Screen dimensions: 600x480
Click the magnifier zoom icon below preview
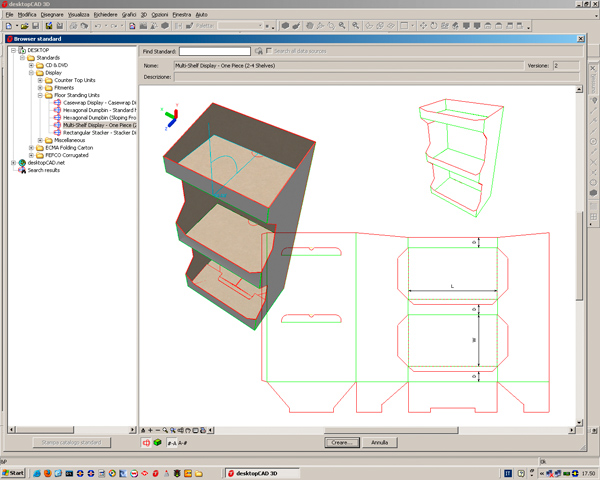(x=165, y=430)
